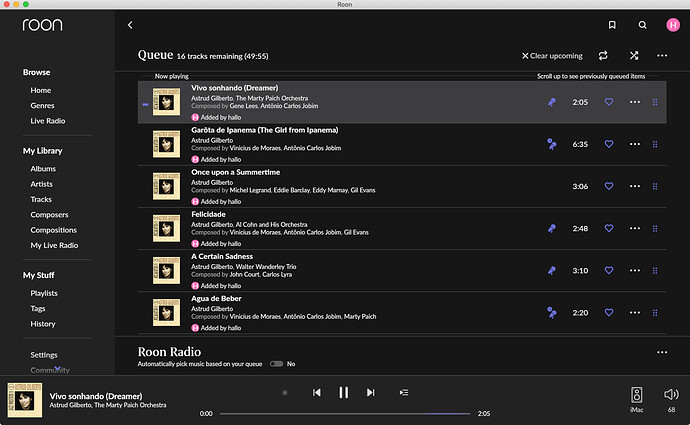Select the iMac audio zone icon
Image resolution: width=690 pixels, height=425 pixels.
pos(636,395)
